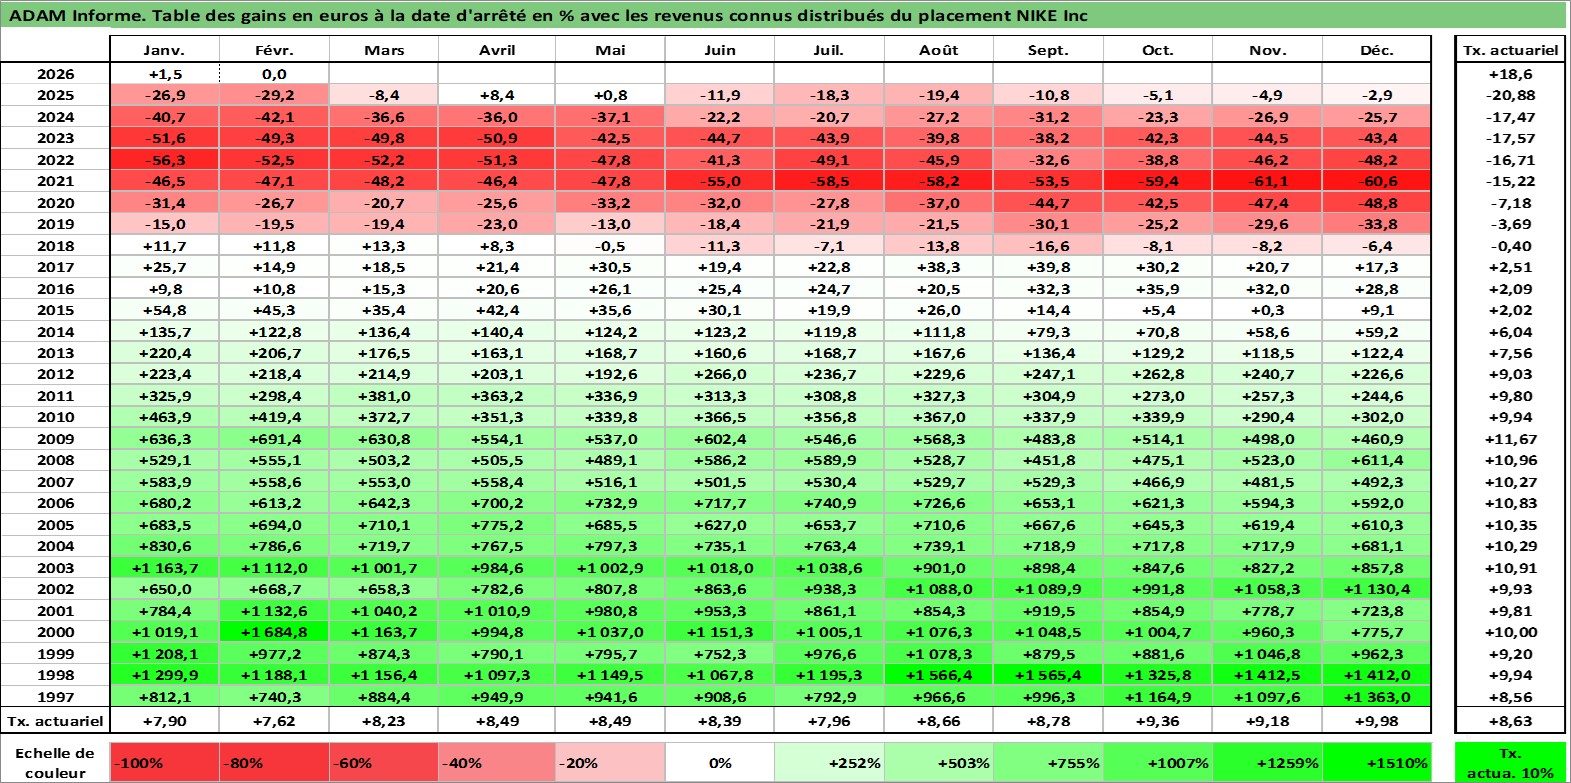The width and height of the screenshot is (1571, 783).
Task: Select the -100% red color scale swatch
Action: point(165,762)
